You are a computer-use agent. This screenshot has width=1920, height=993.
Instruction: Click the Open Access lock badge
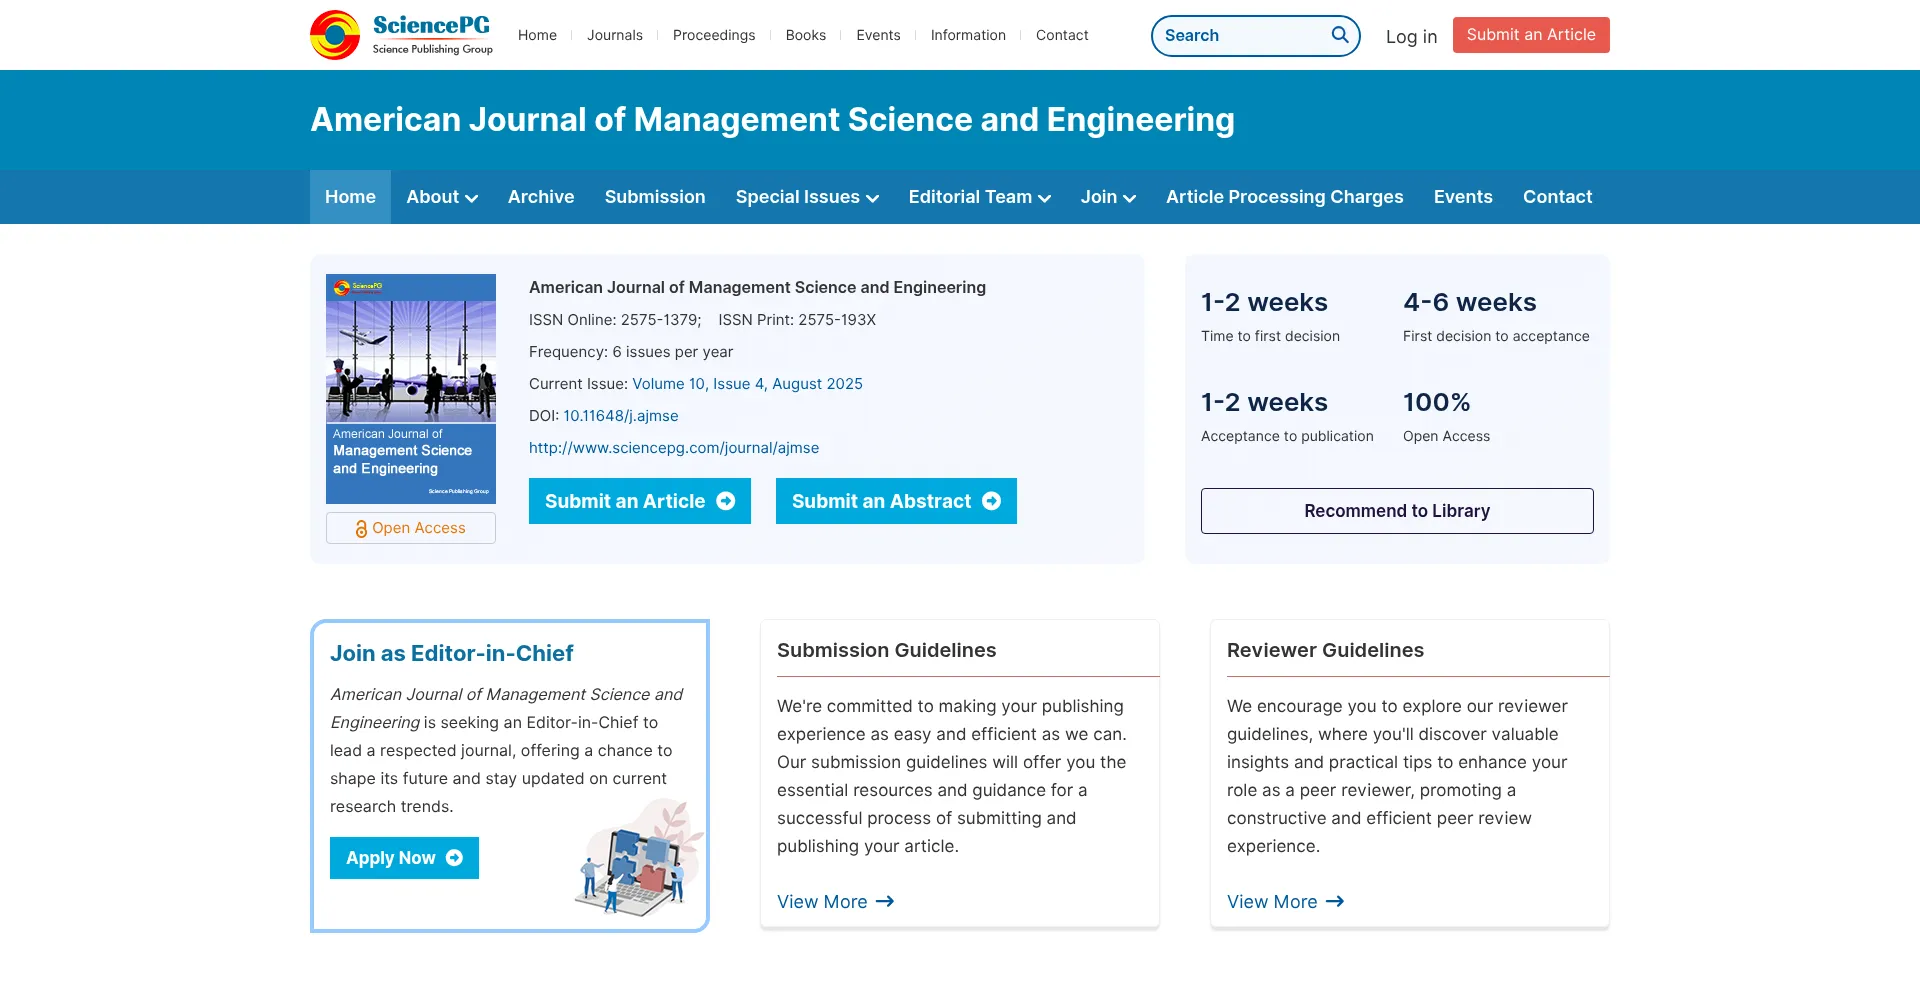pos(411,528)
